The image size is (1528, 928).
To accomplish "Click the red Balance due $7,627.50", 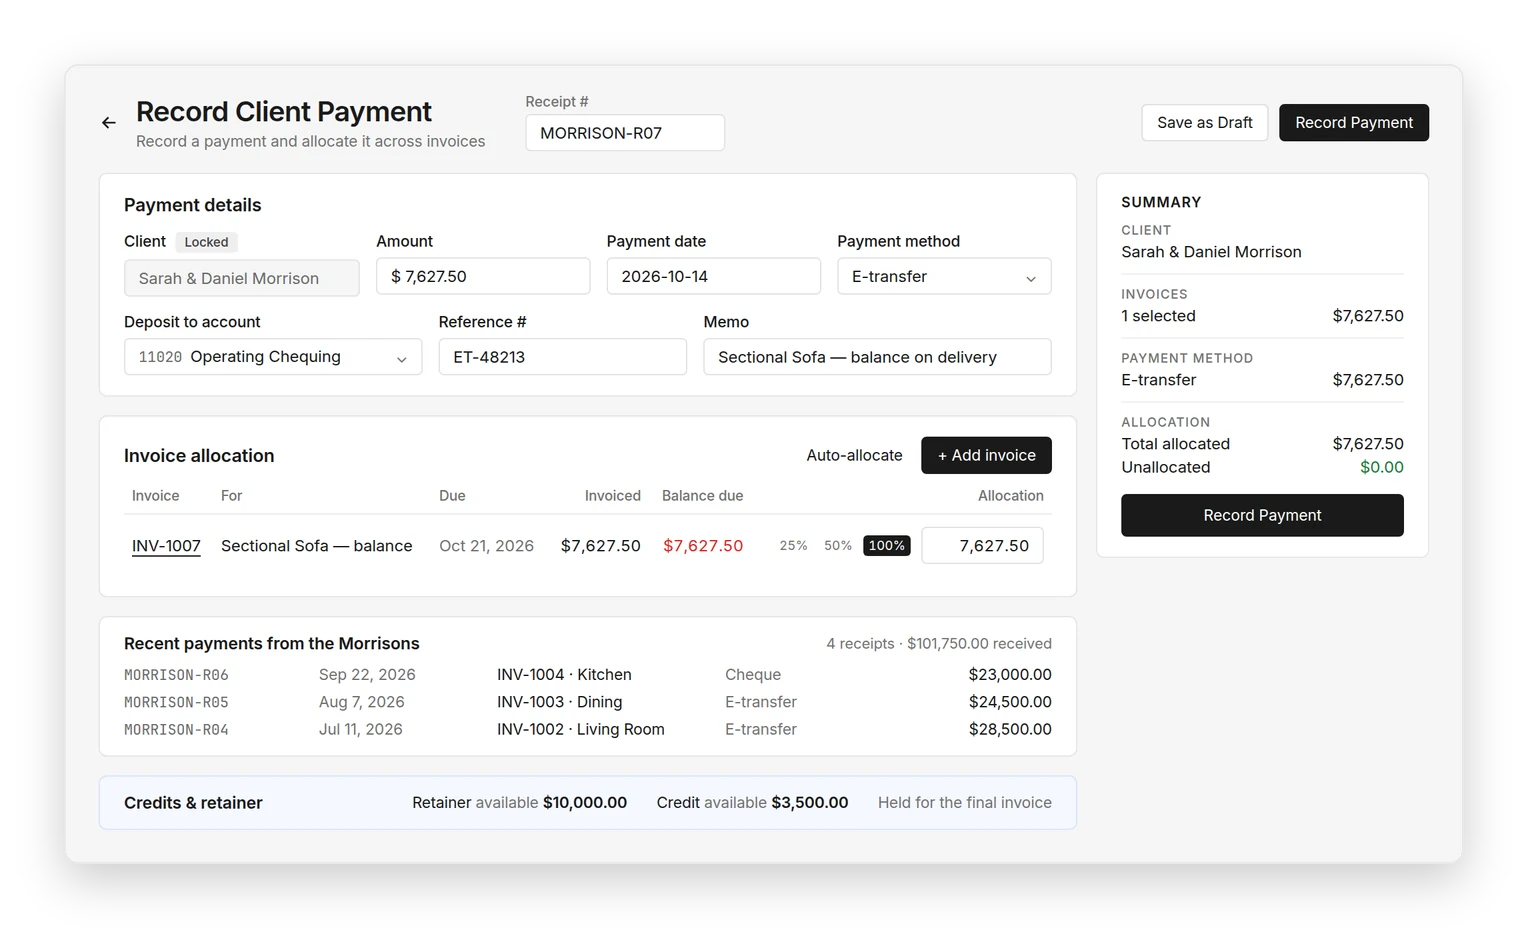I will [x=703, y=546].
